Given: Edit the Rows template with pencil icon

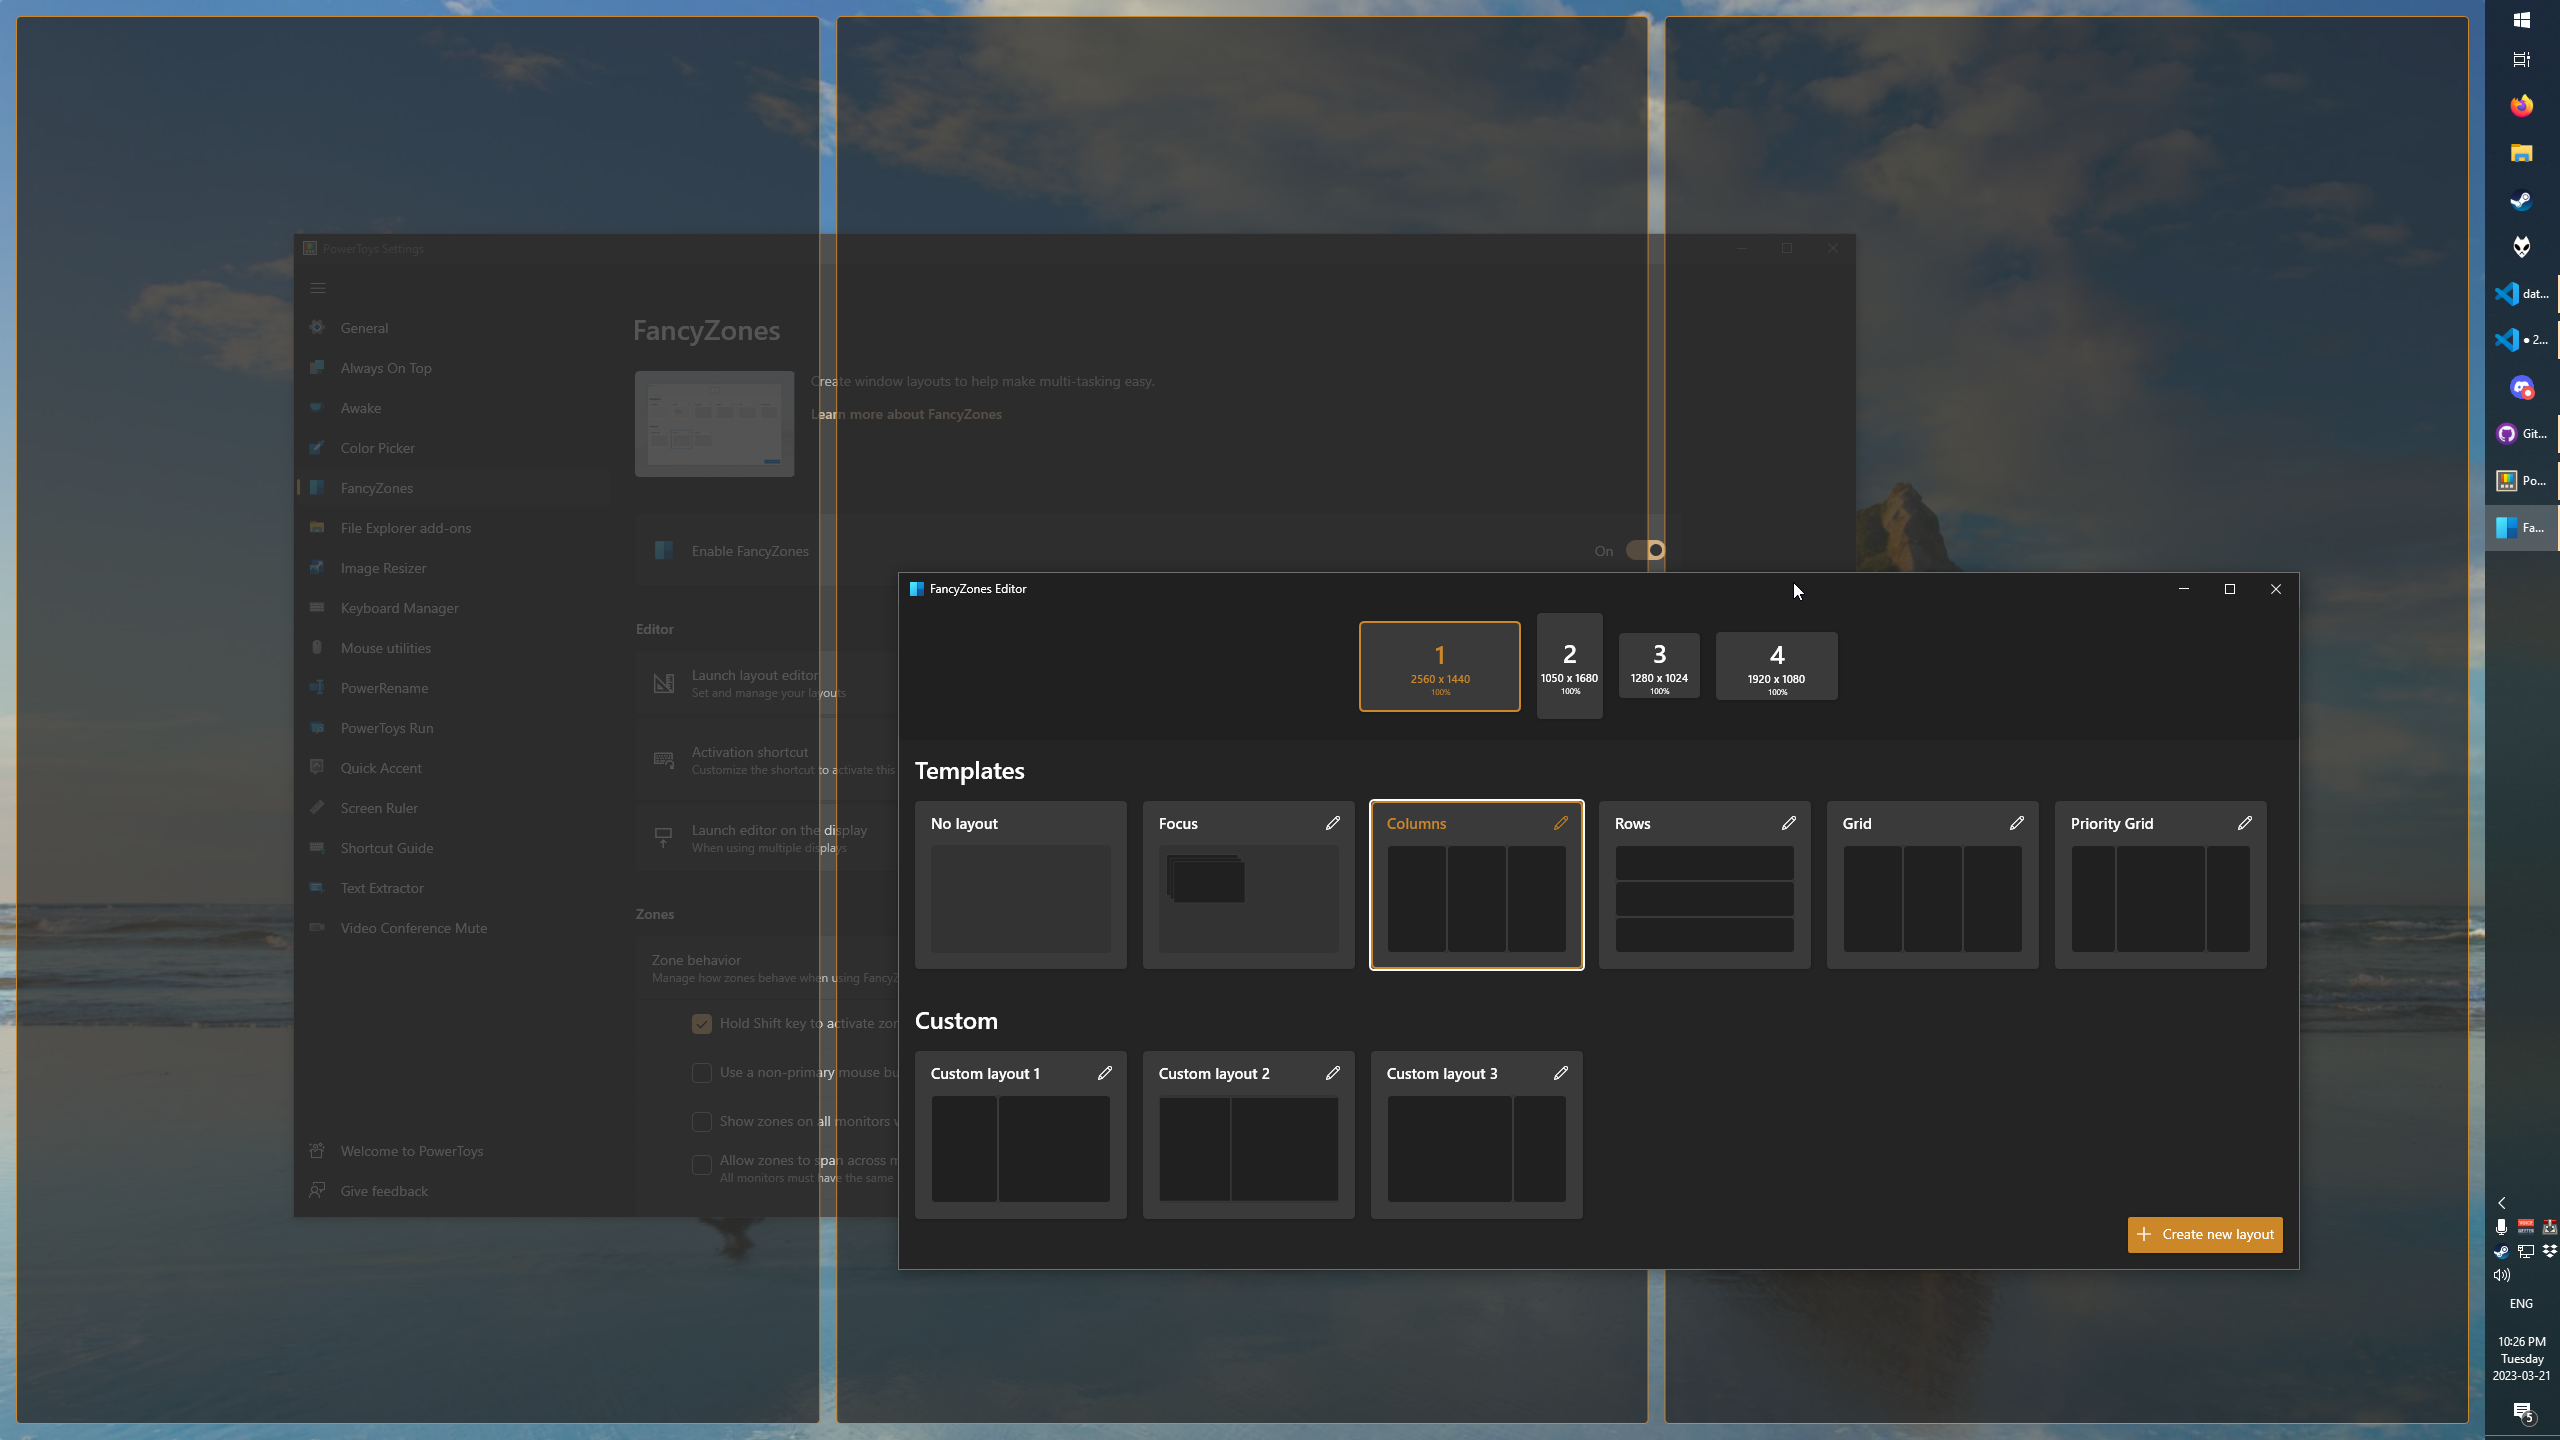Looking at the screenshot, I should 1789,823.
